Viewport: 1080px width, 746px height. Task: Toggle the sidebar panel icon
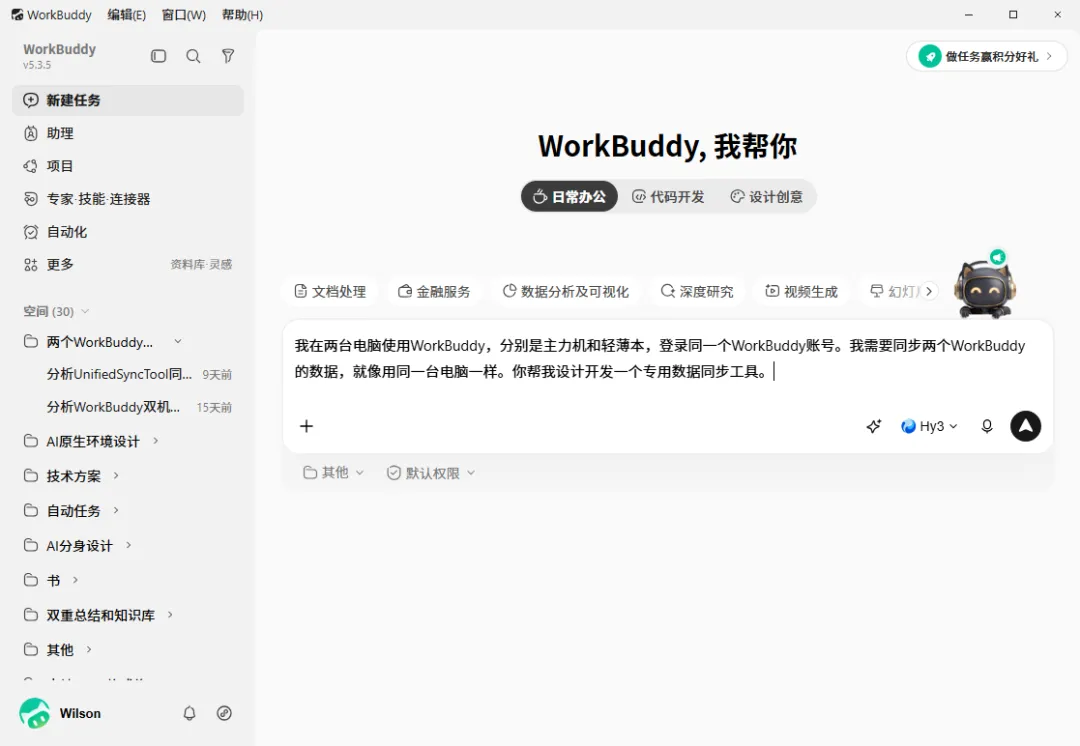tap(158, 56)
